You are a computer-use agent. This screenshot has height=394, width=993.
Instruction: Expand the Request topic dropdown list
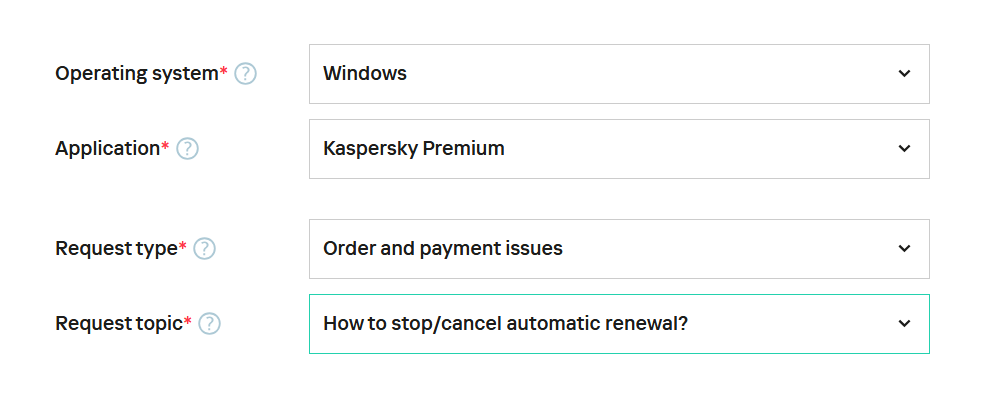(619, 324)
